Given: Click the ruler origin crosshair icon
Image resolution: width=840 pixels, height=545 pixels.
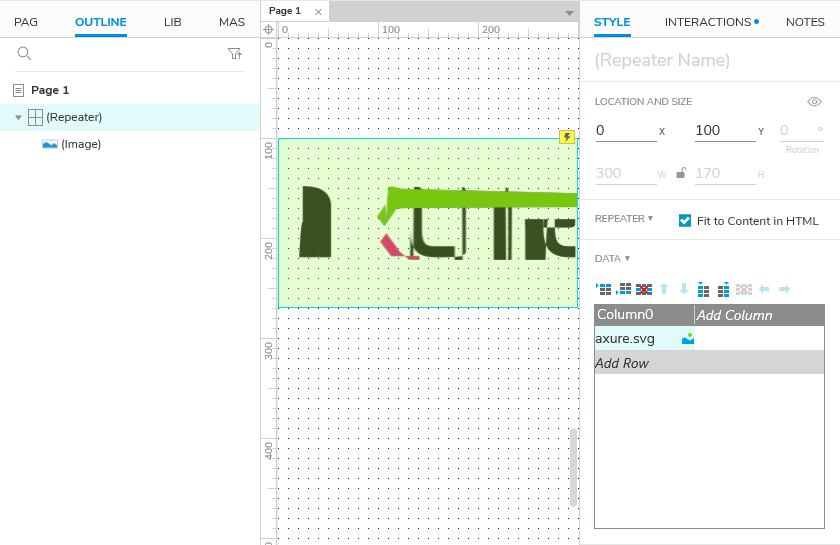Looking at the screenshot, I should [268, 29].
